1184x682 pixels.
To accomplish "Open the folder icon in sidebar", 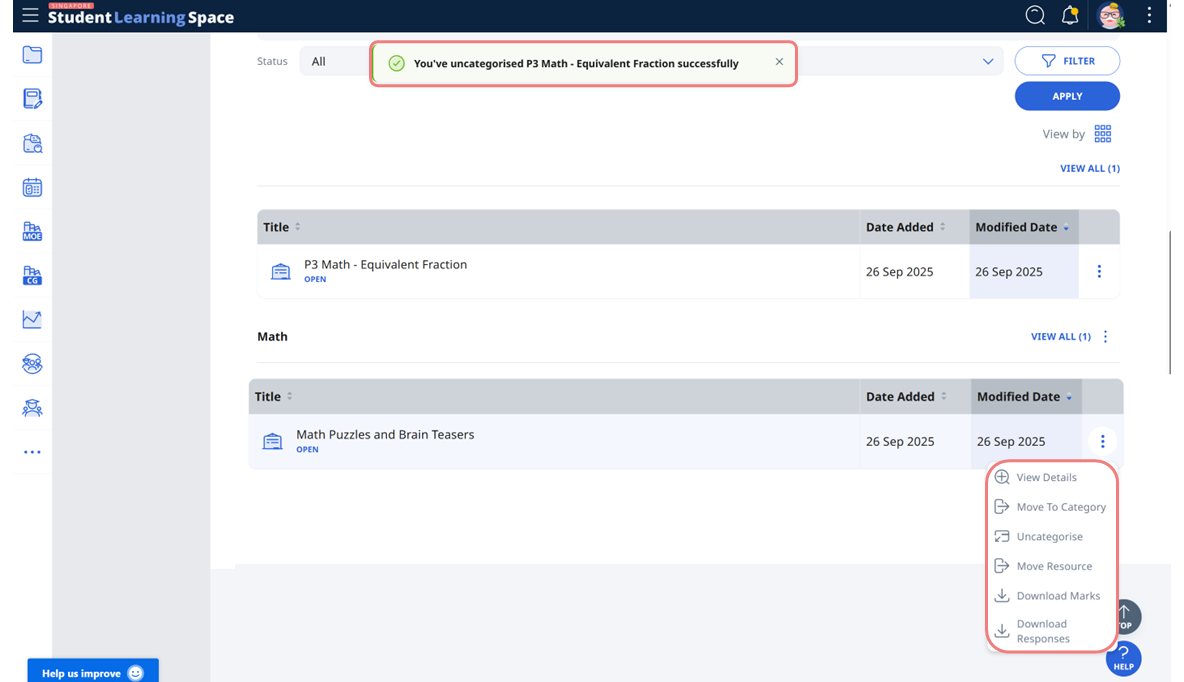I will coord(32,55).
